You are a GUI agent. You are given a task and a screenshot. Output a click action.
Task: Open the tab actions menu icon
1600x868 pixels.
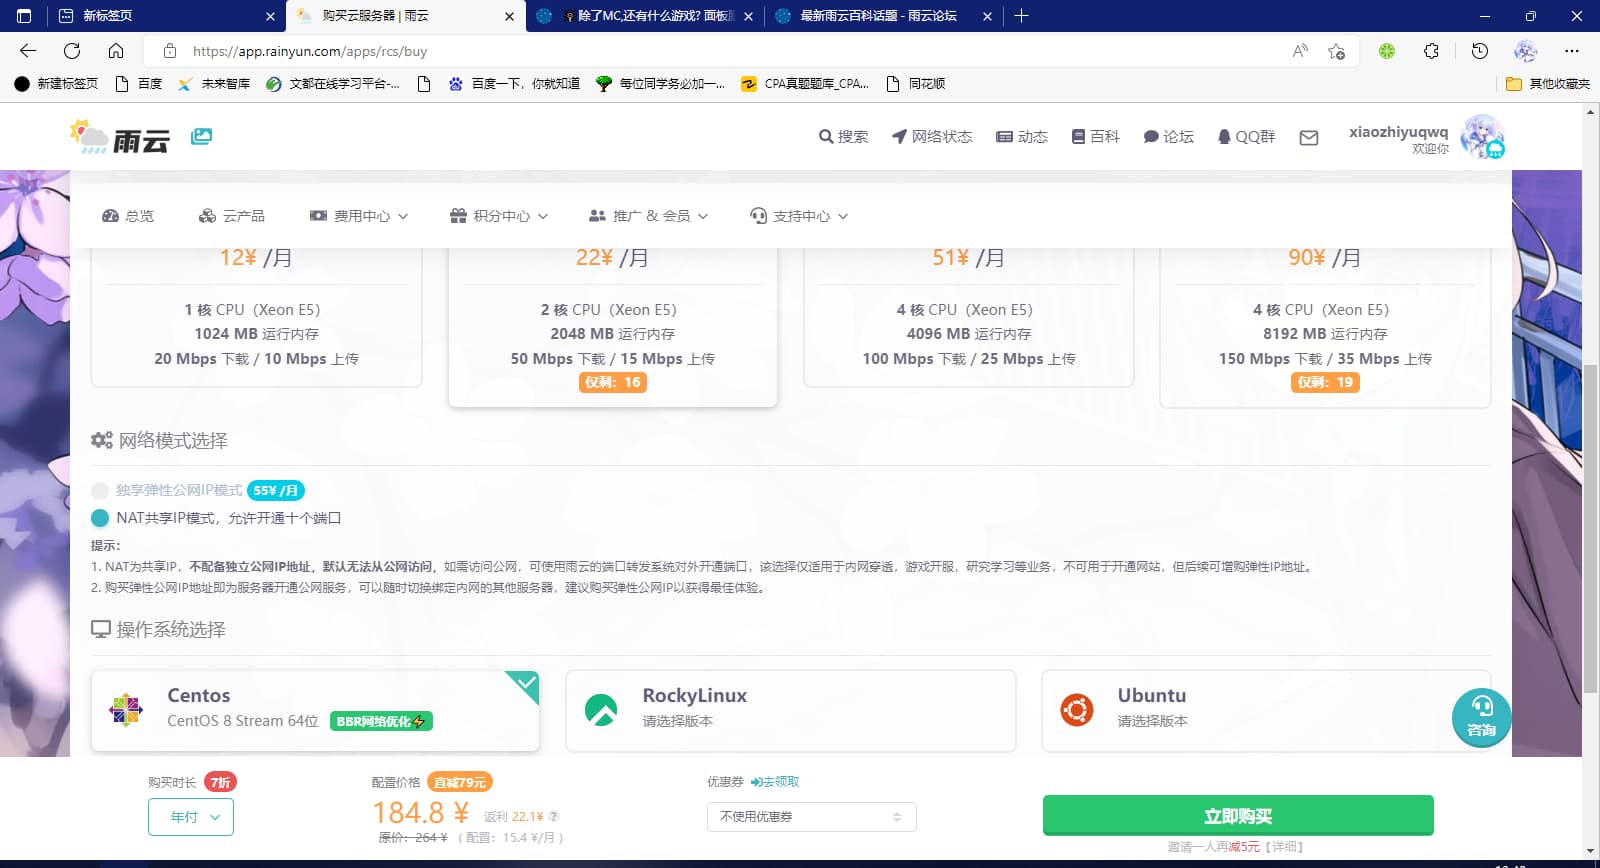24,16
